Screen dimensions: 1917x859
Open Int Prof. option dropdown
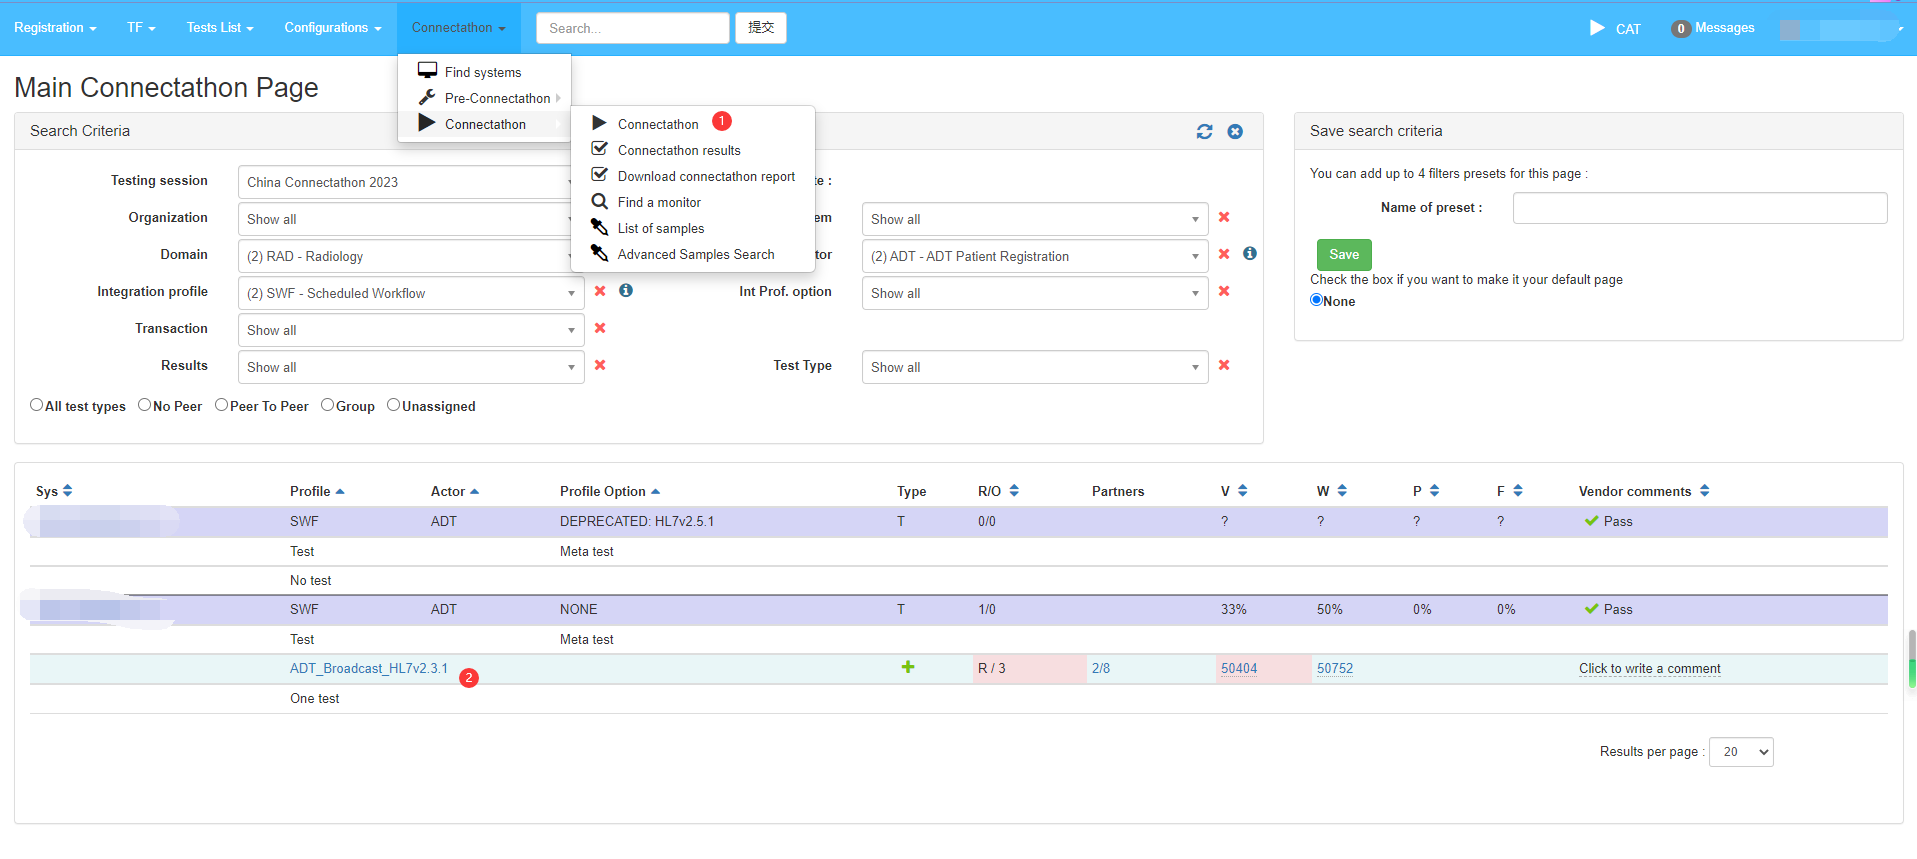tap(1035, 293)
